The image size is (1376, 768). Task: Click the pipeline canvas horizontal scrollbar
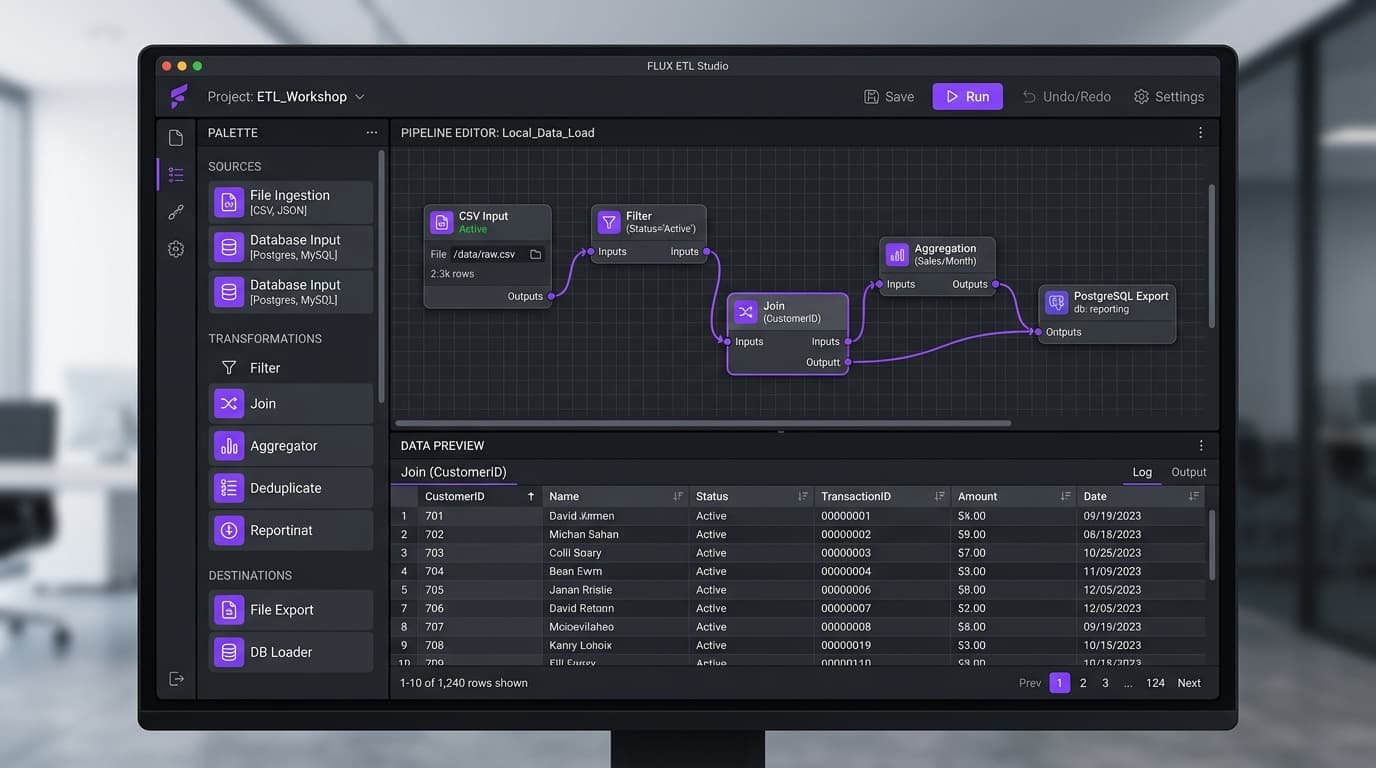tap(703, 423)
